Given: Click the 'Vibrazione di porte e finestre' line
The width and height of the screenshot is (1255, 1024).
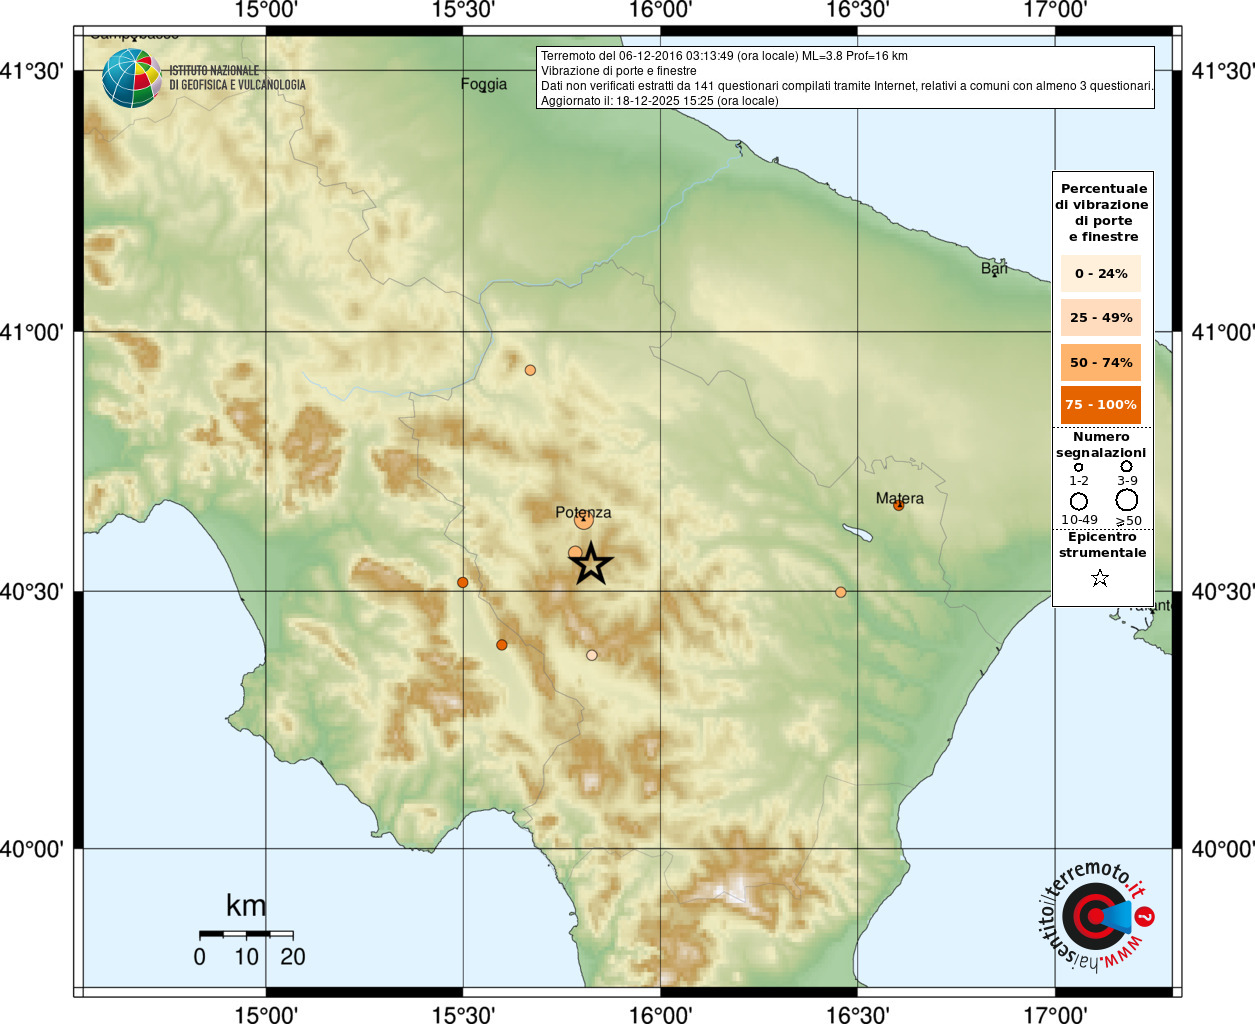Looking at the screenshot, I should tap(619, 71).
